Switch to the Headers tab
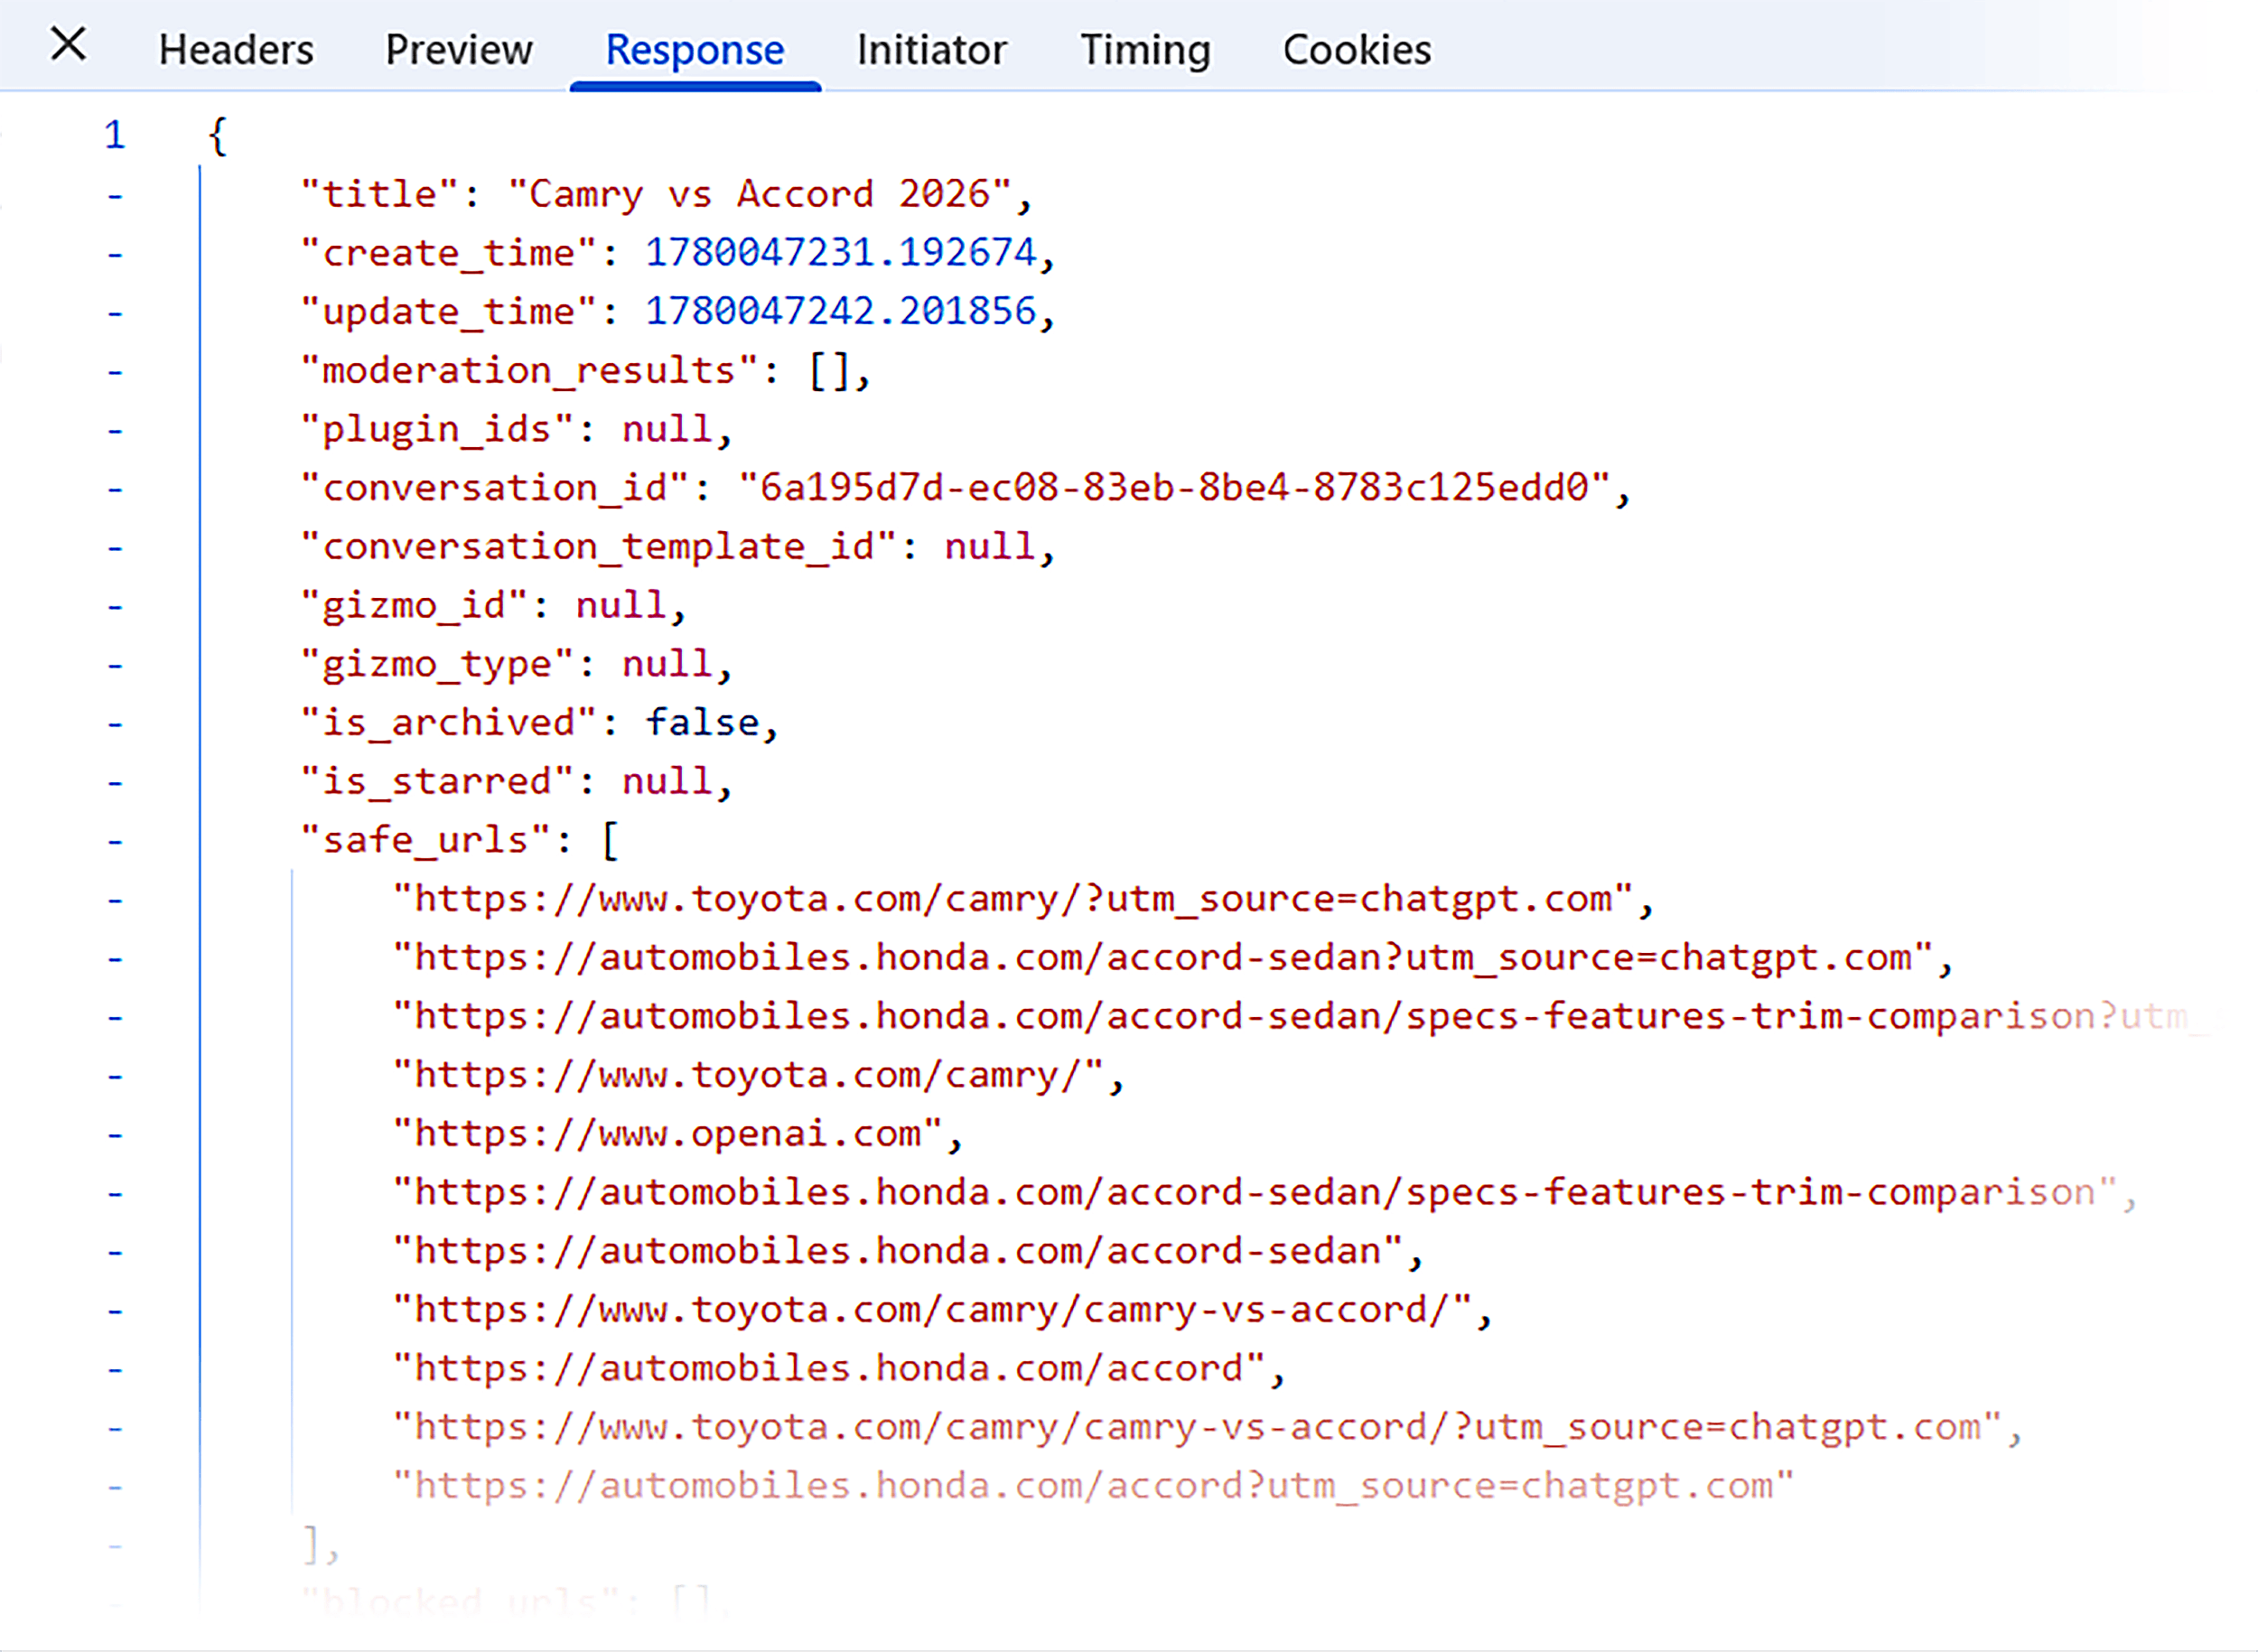Image resolution: width=2258 pixels, height=1652 pixels. [x=236, y=50]
